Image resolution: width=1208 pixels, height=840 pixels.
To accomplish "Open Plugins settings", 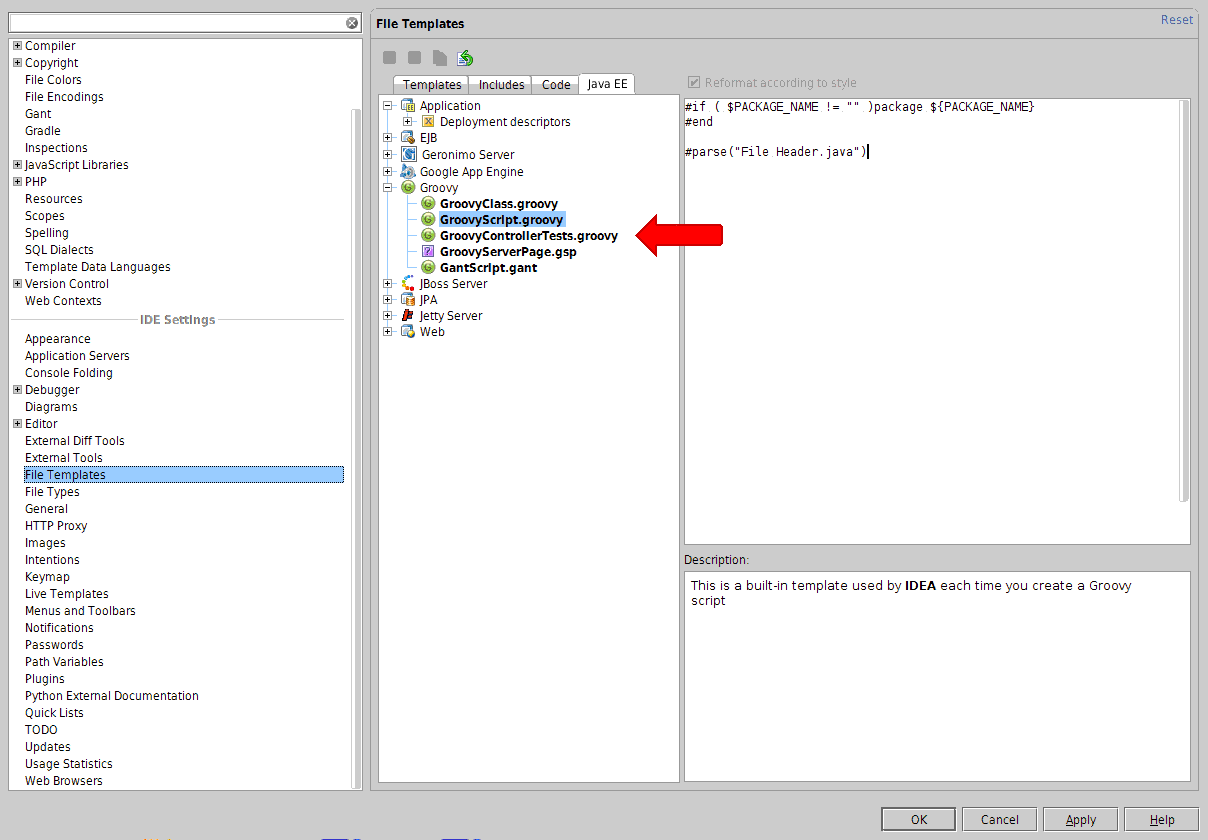I will coord(45,679).
